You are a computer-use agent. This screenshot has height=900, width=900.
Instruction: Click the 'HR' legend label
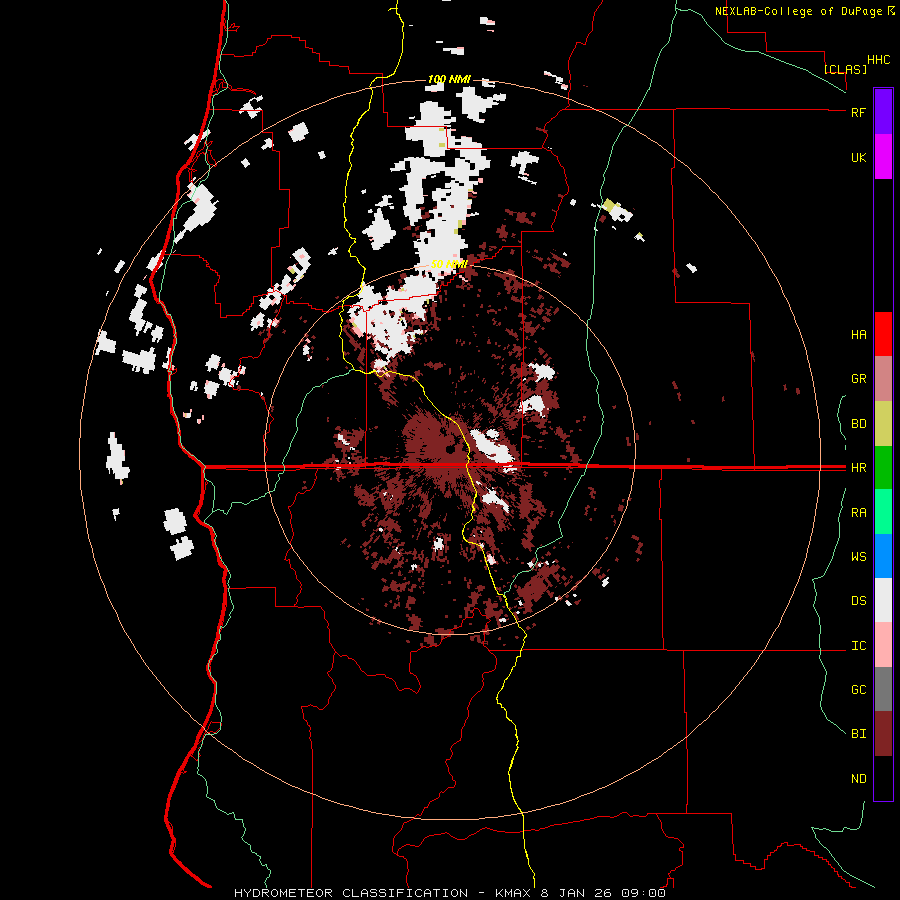[858, 468]
